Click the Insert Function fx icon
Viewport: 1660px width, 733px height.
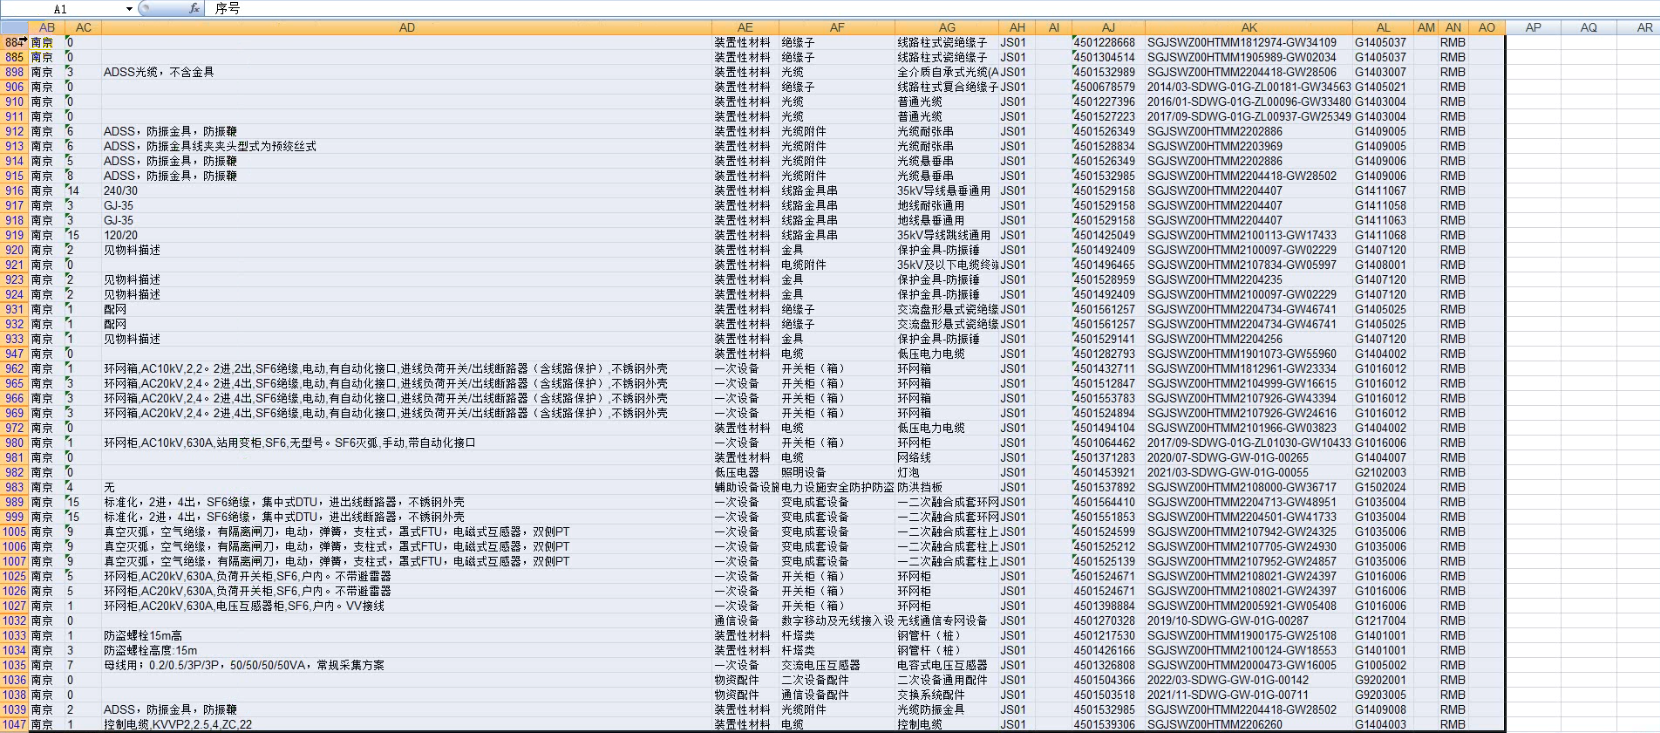194,9
